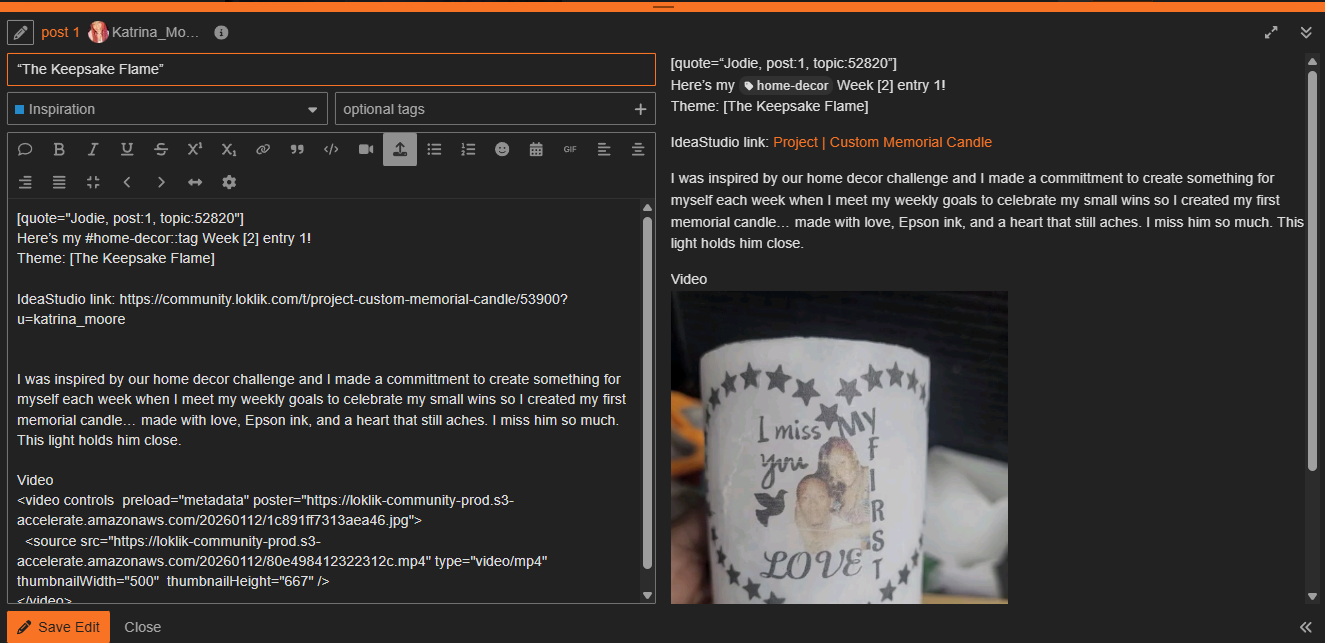
Task: Open the editor options gear
Action: point(229,182)
